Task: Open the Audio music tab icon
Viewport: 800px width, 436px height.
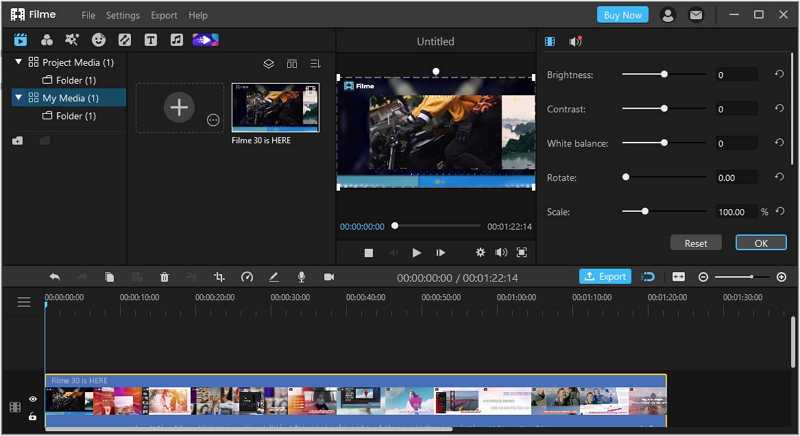Action: (x=177, y=40)
